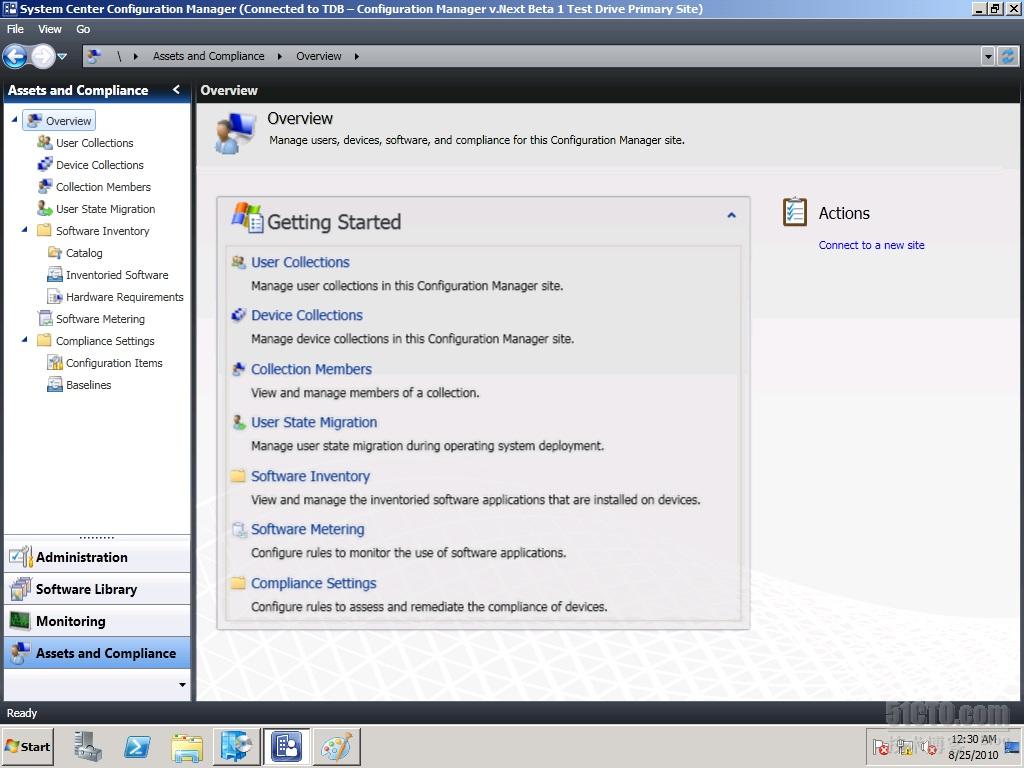
Task: Open the Compliance Settings link in Getting Started
Action: 313,583
